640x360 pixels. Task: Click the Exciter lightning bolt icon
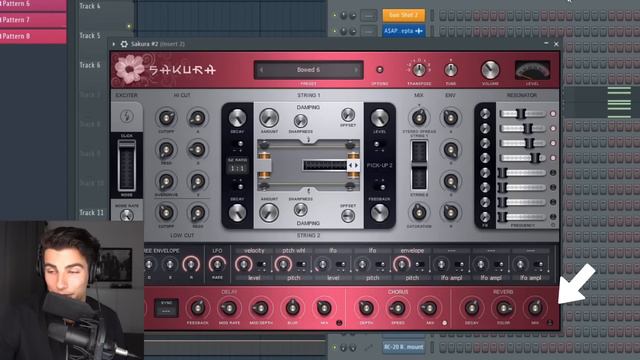127,116
